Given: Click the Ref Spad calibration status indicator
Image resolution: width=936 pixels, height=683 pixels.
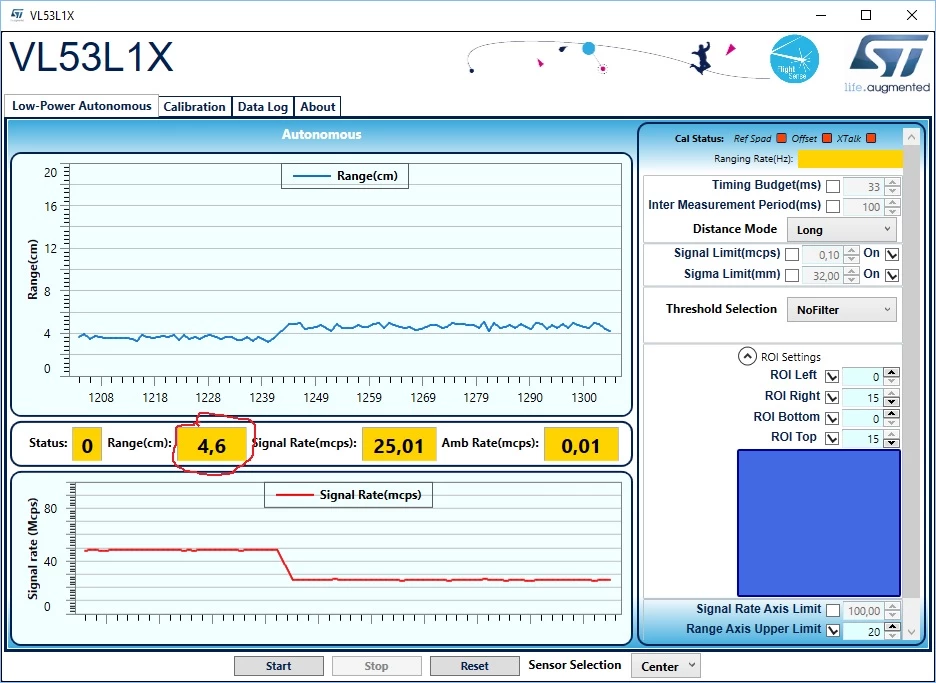Looking at the screenshot, I should pos(781,139).
